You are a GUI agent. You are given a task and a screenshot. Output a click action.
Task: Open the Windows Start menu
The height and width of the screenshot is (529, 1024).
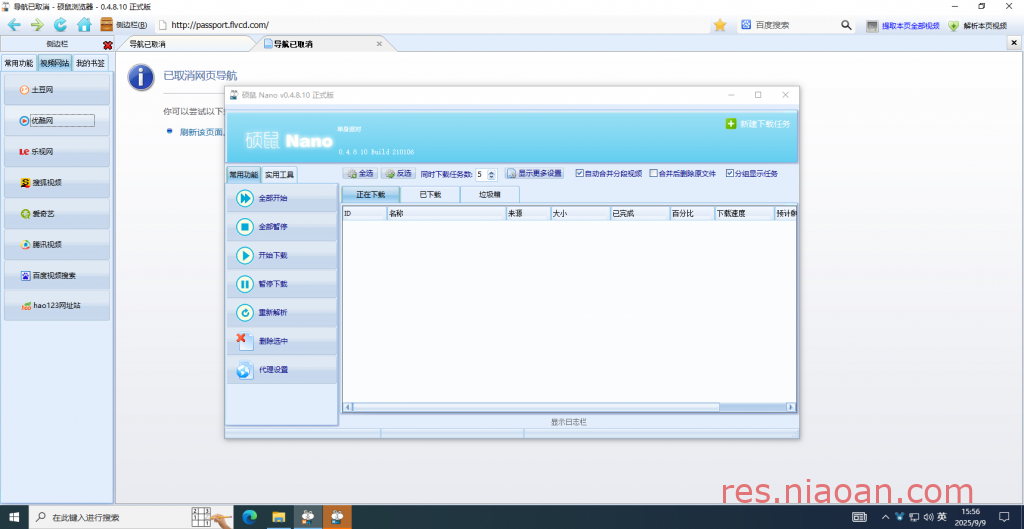[x=14, y=517]
